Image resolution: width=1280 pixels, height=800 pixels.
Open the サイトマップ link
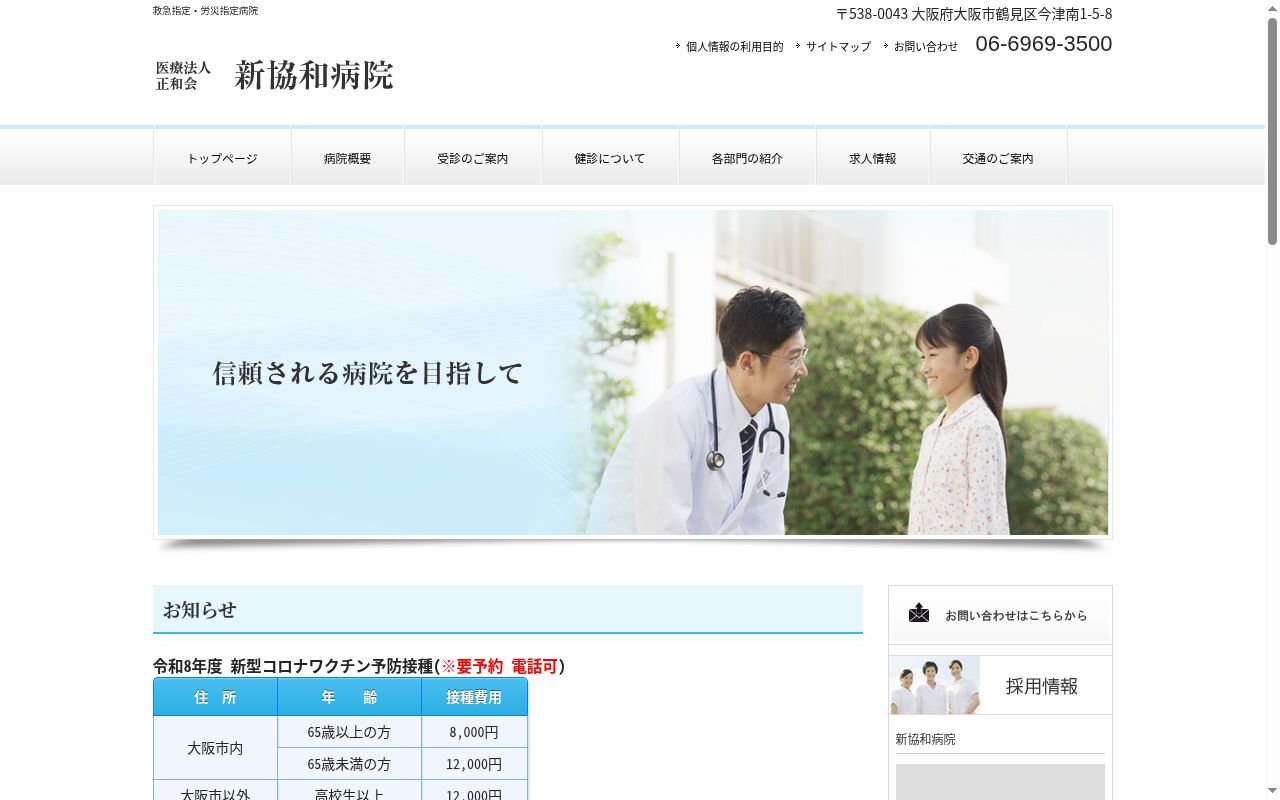pyautogui.click(x=838, y=46)
